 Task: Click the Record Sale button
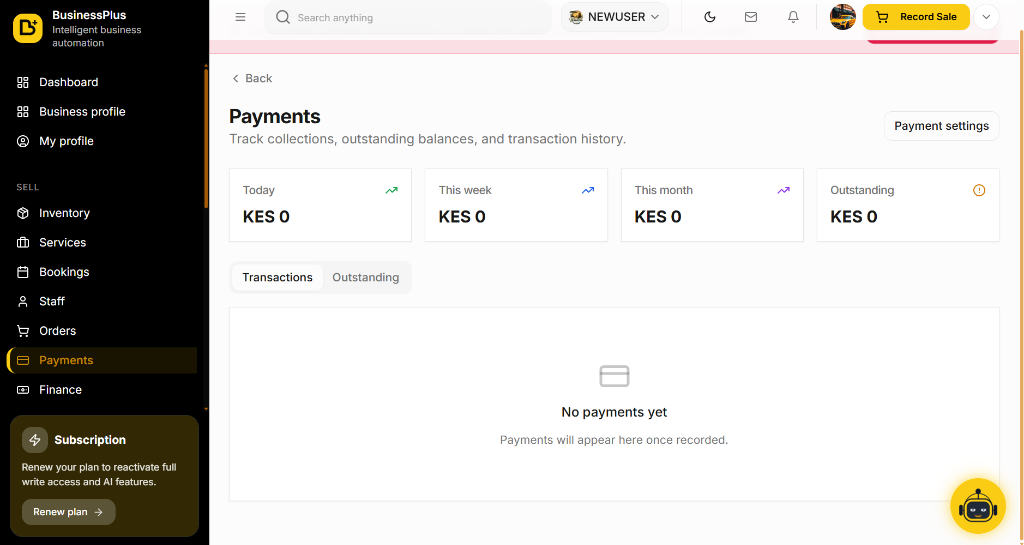click(916, 17)
